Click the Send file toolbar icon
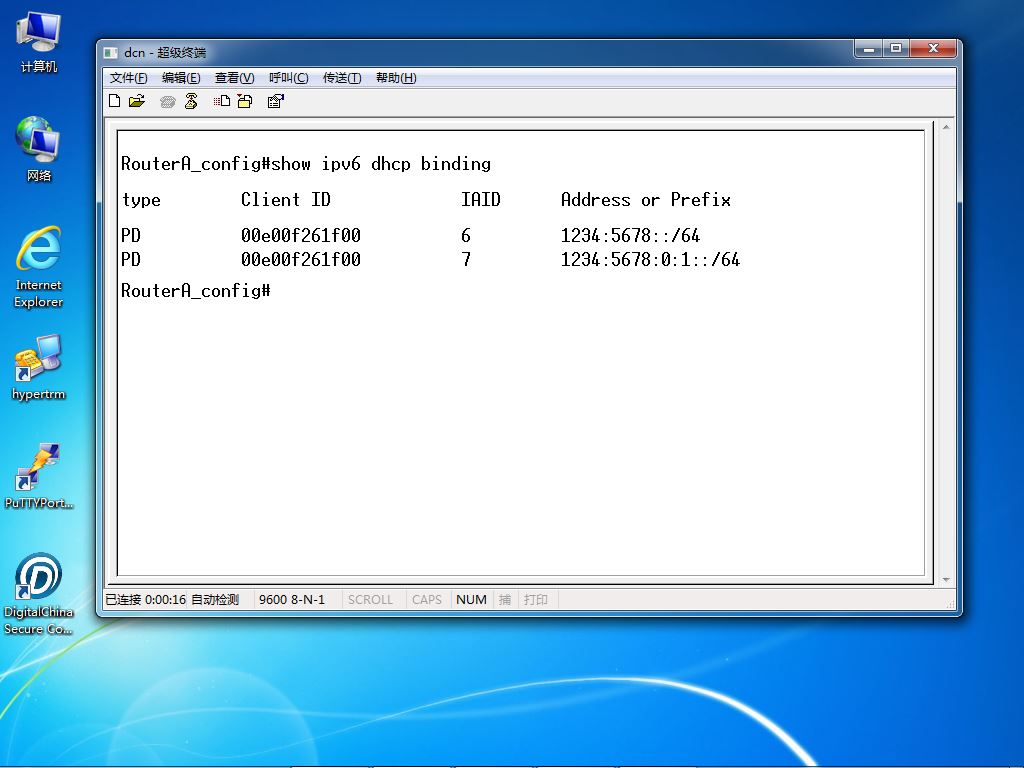 pyautogui.click(x=222, y=101)
